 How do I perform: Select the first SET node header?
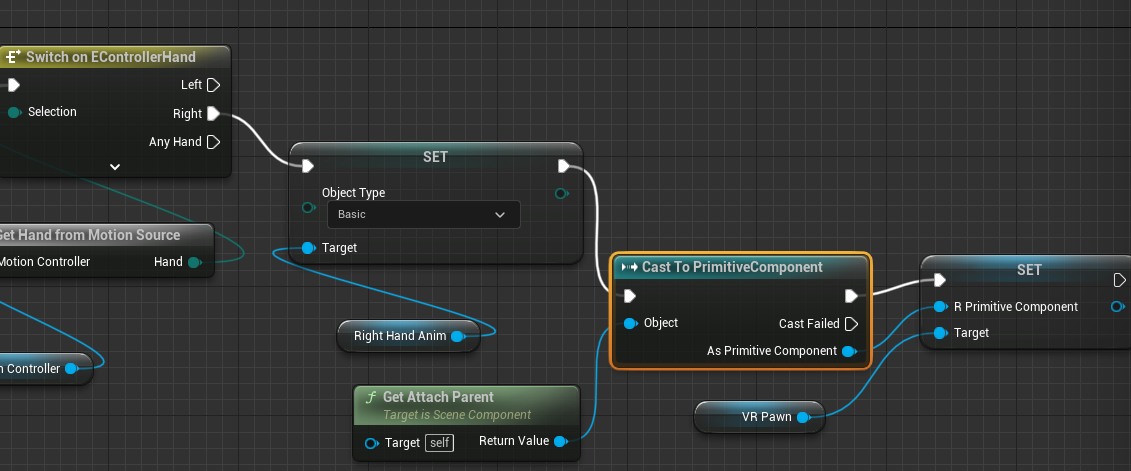click(436, 157)
